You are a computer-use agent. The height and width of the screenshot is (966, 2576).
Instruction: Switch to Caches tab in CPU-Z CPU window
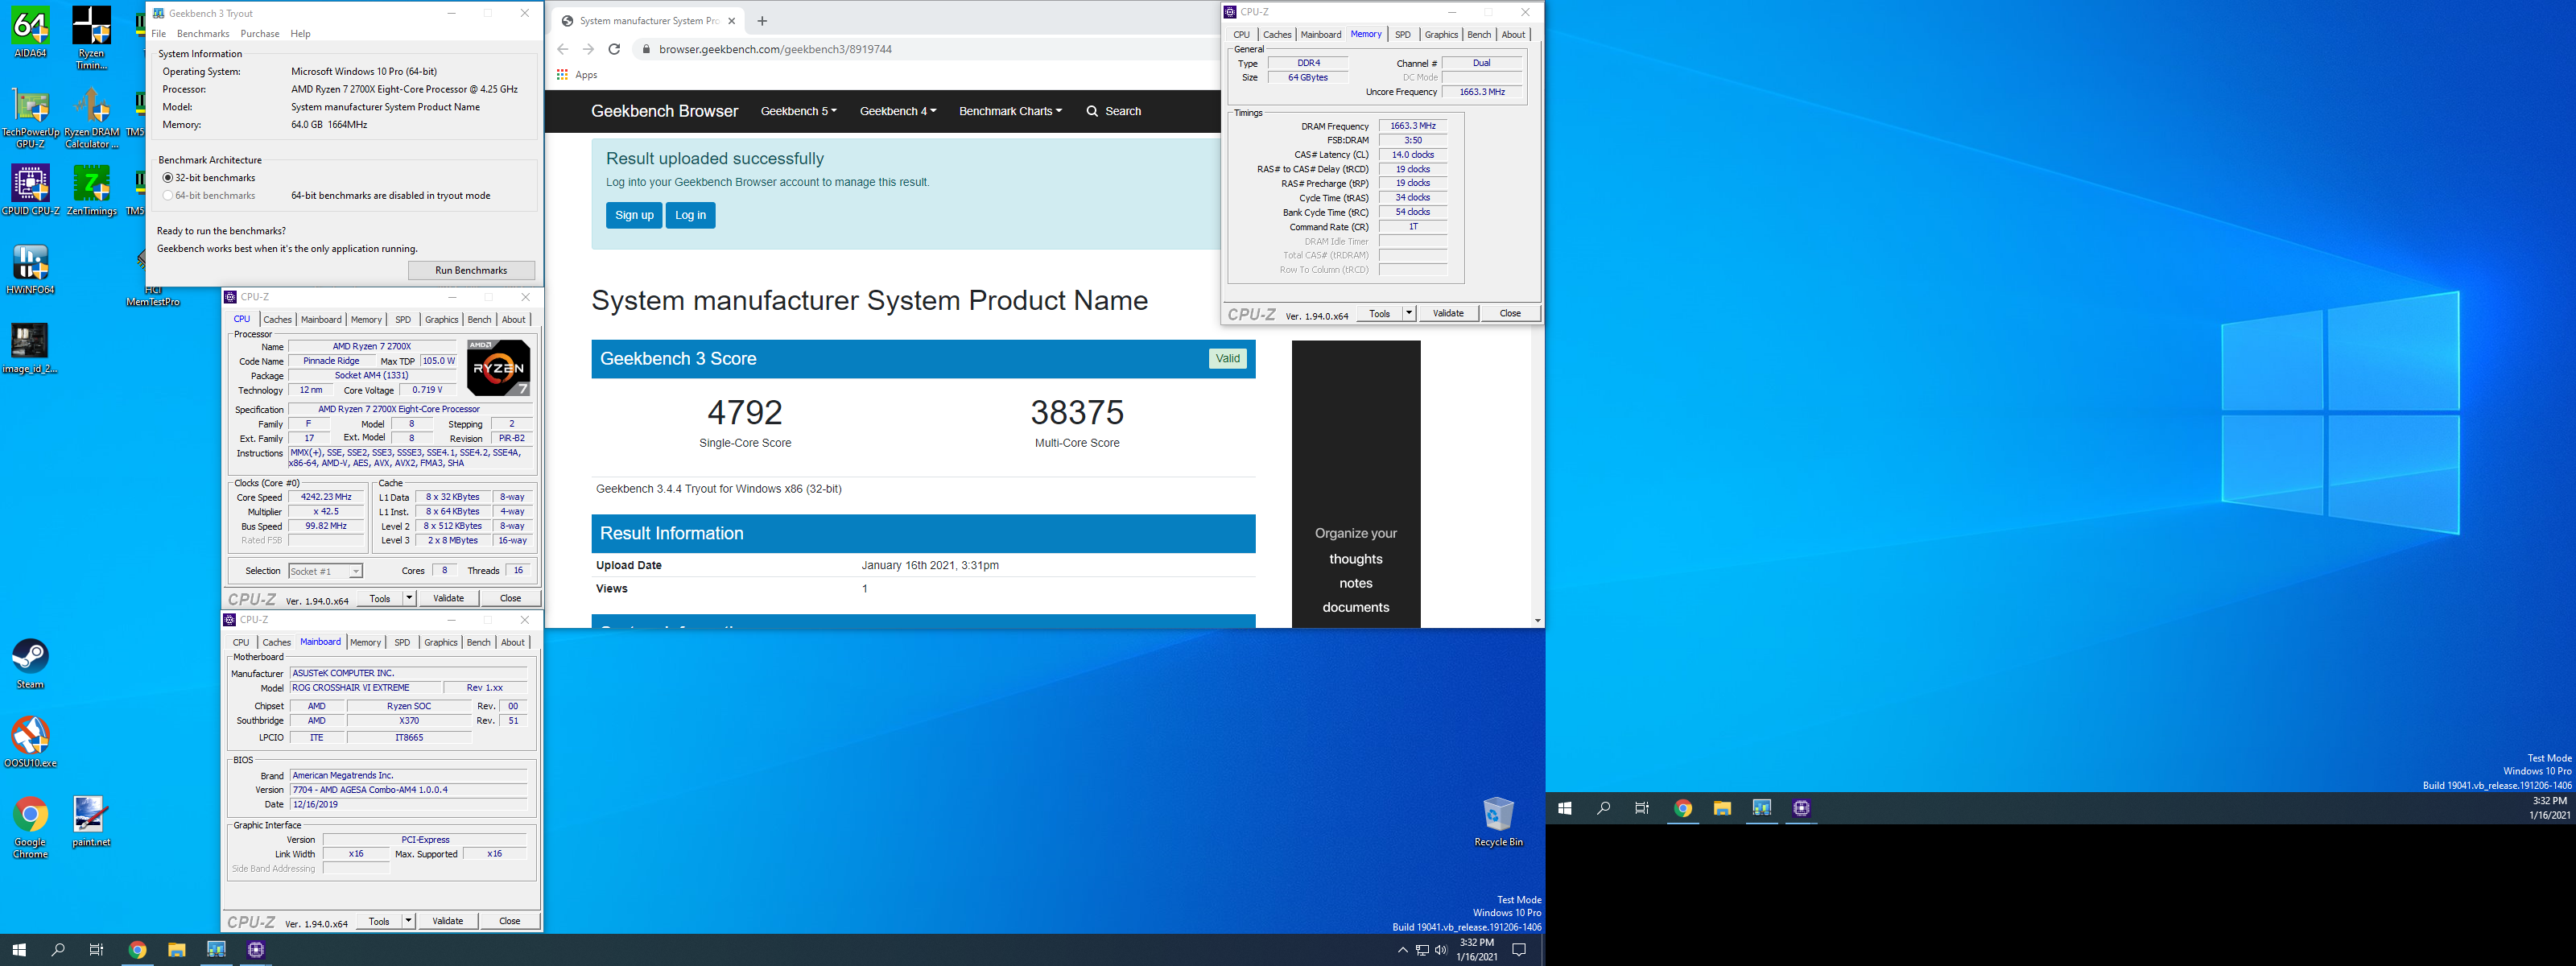[278, 320]
